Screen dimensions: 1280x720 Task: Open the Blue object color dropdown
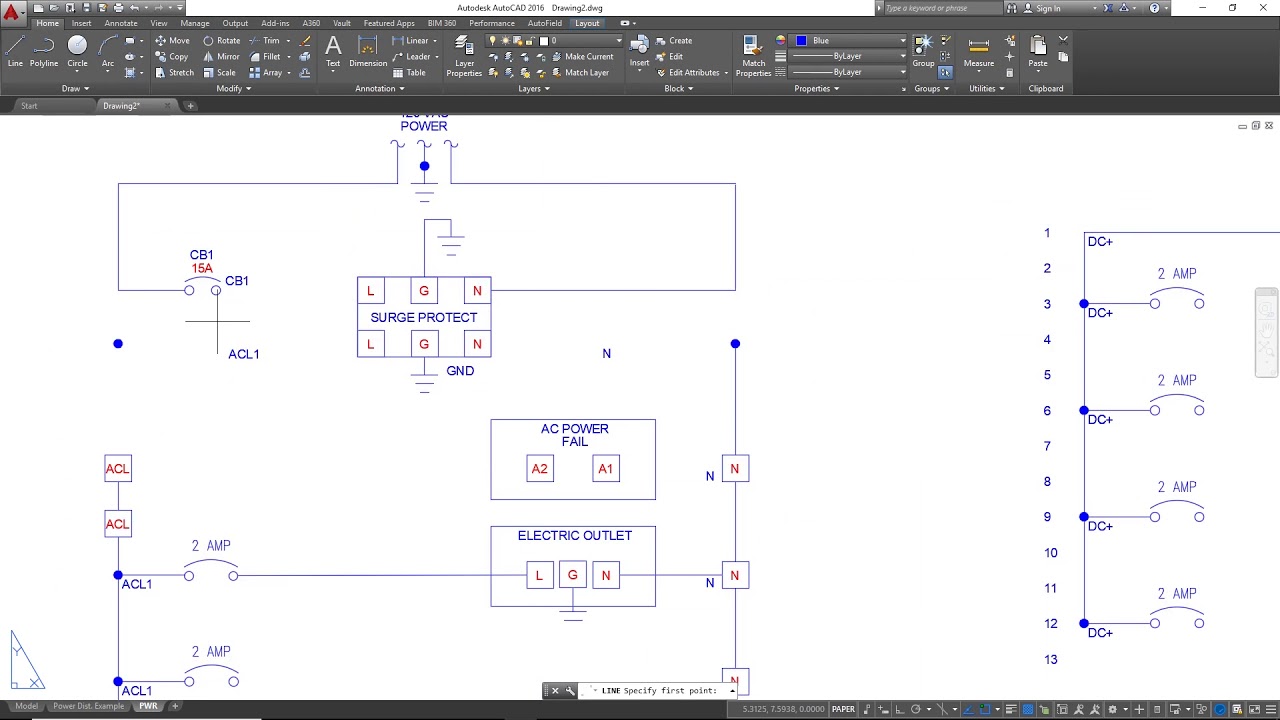pos(849,41)
